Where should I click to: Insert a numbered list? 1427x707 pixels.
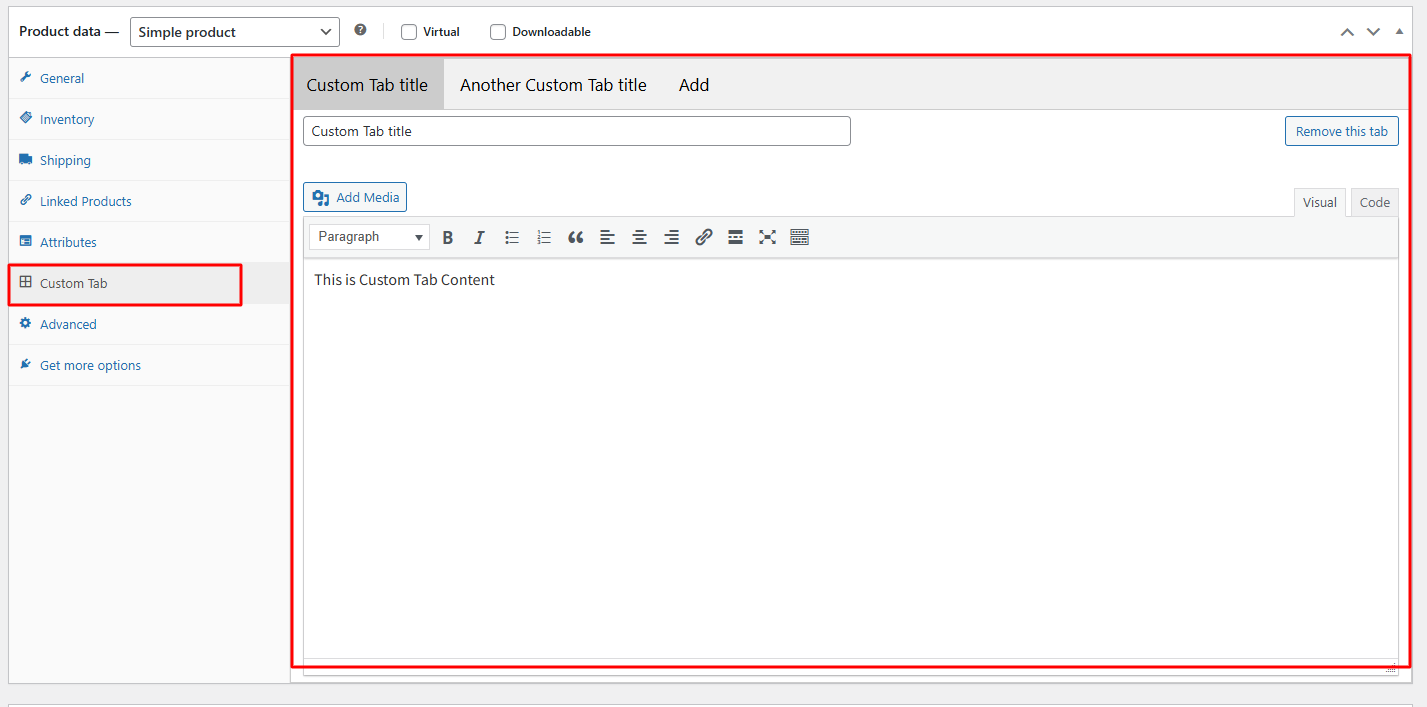(544, 237)
